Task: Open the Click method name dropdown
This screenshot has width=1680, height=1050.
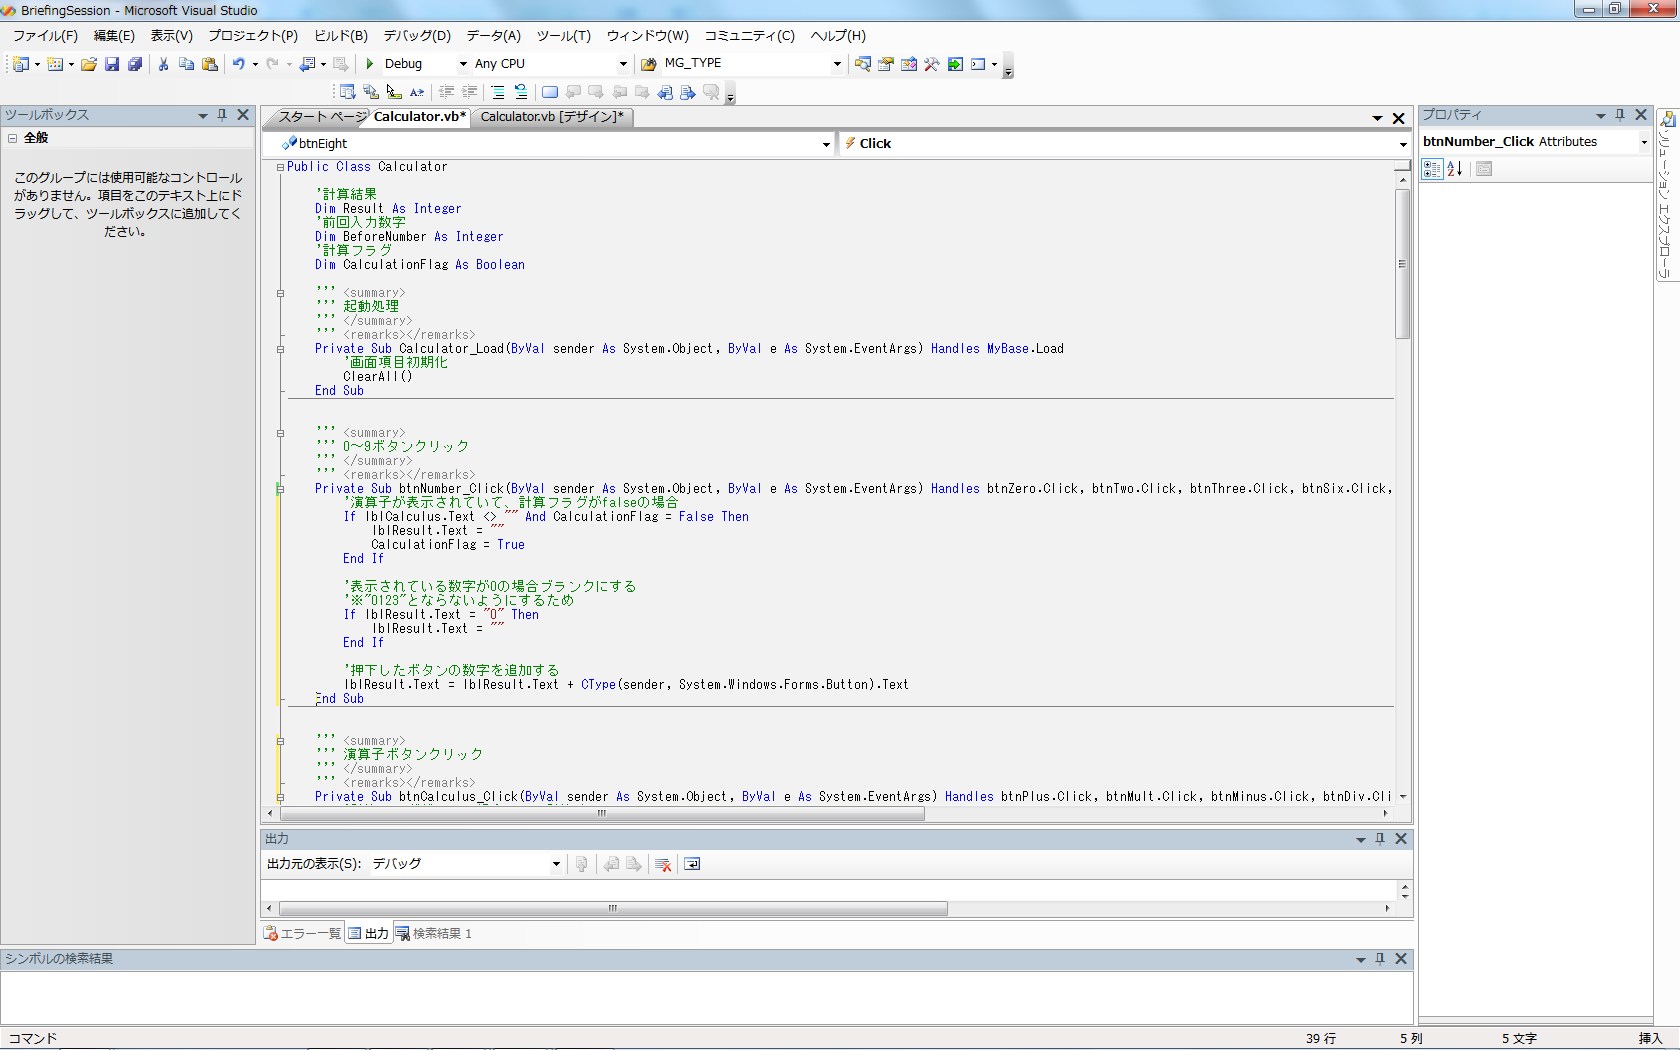Action: click(1403, 144)
